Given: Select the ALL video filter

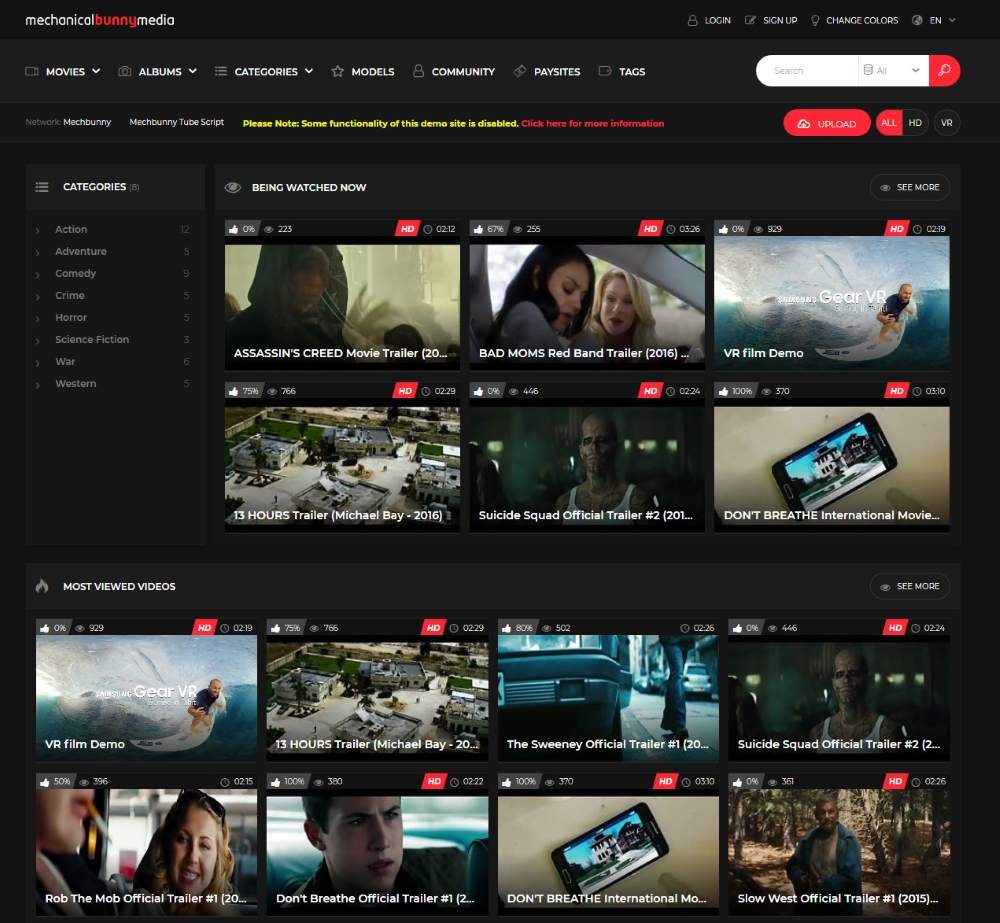Looking at the screenshot, I should (889, 123).
